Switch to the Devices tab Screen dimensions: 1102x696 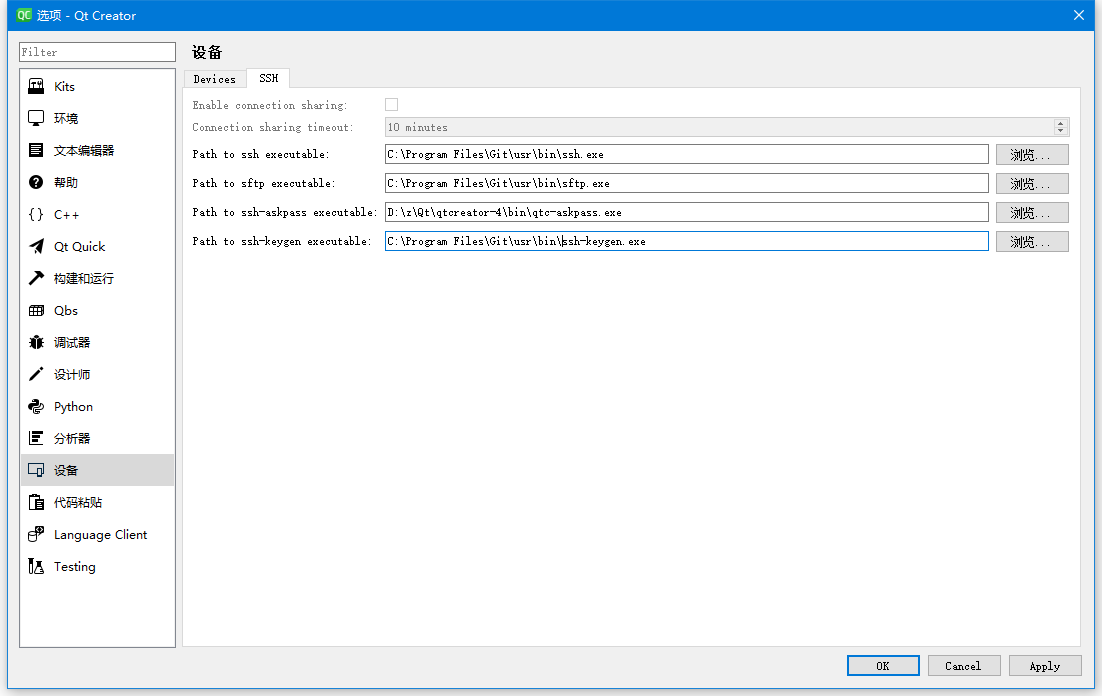(x=214, y=79)
